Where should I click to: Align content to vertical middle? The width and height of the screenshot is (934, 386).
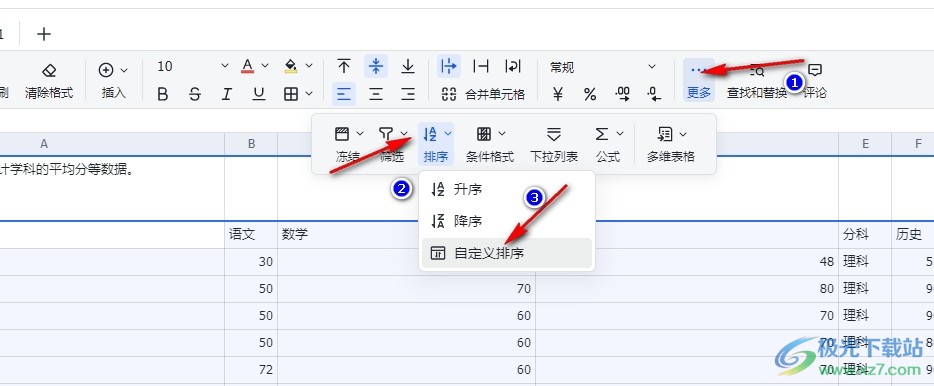[376, 66]
